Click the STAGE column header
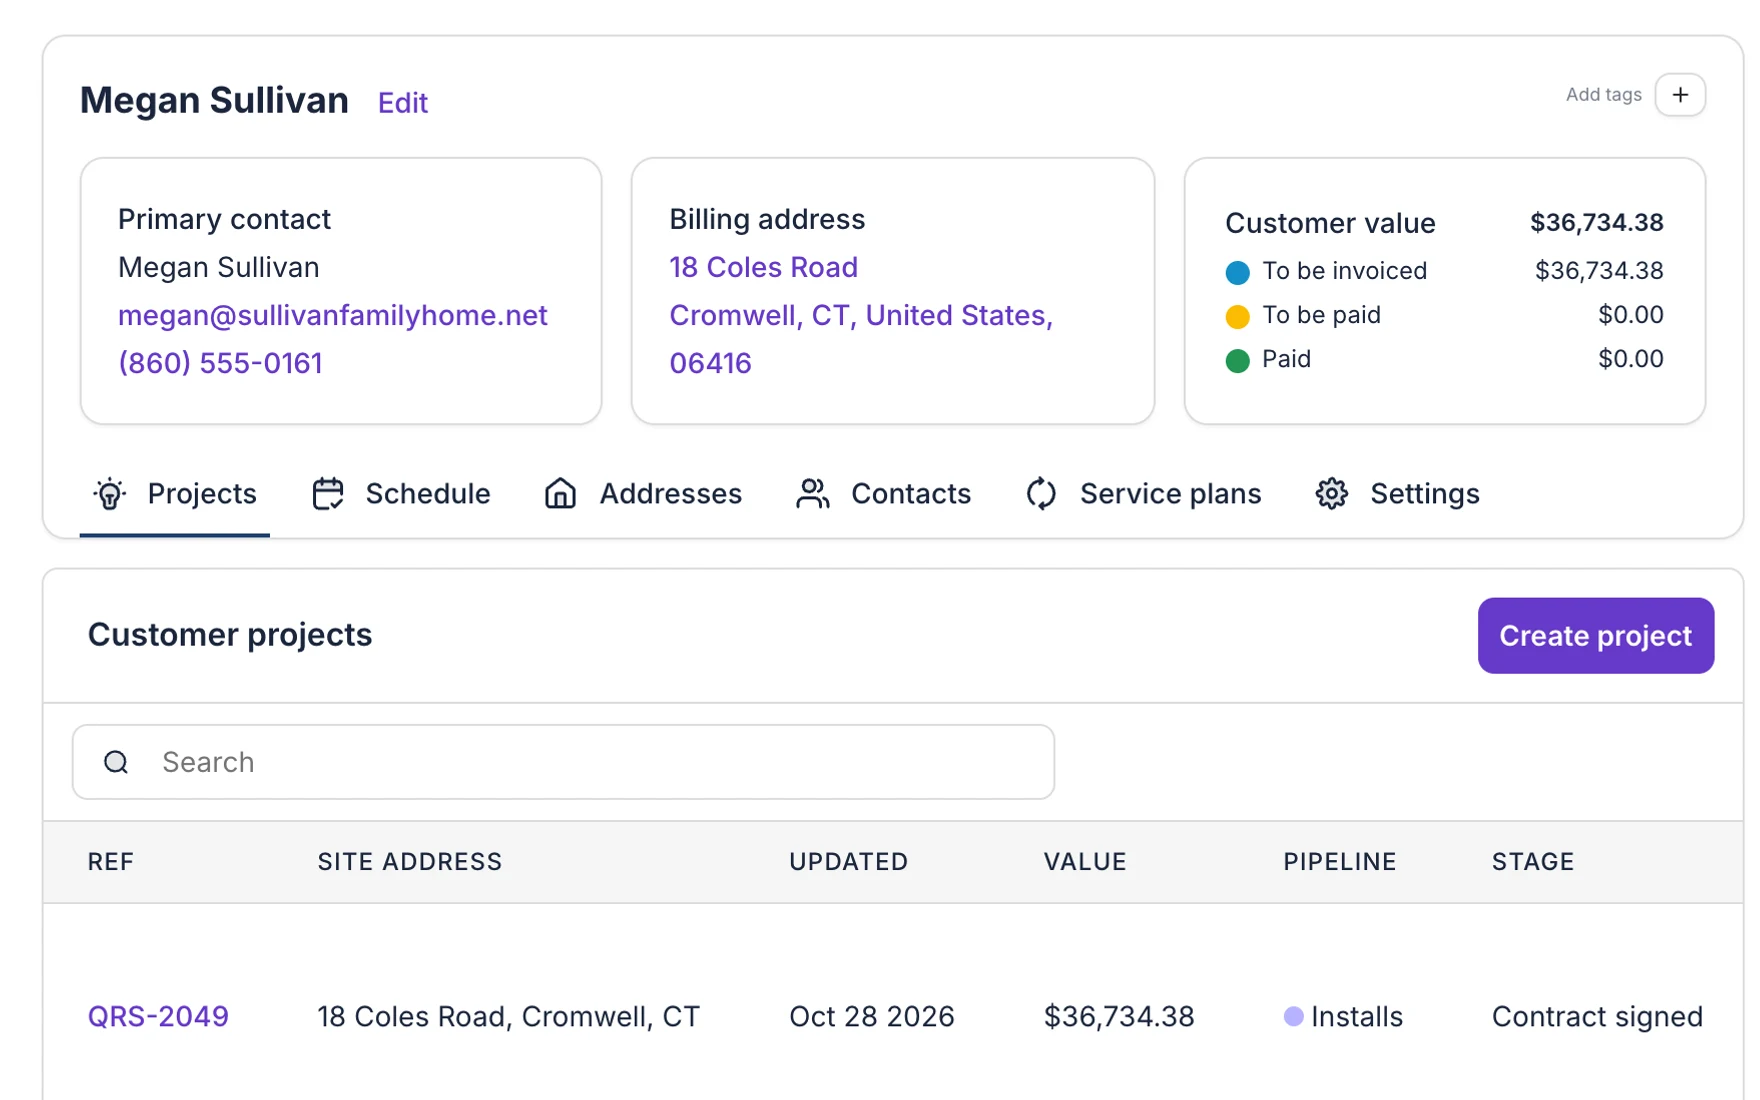The width and height of the screenshot is (1760, 1100). 1533,862
